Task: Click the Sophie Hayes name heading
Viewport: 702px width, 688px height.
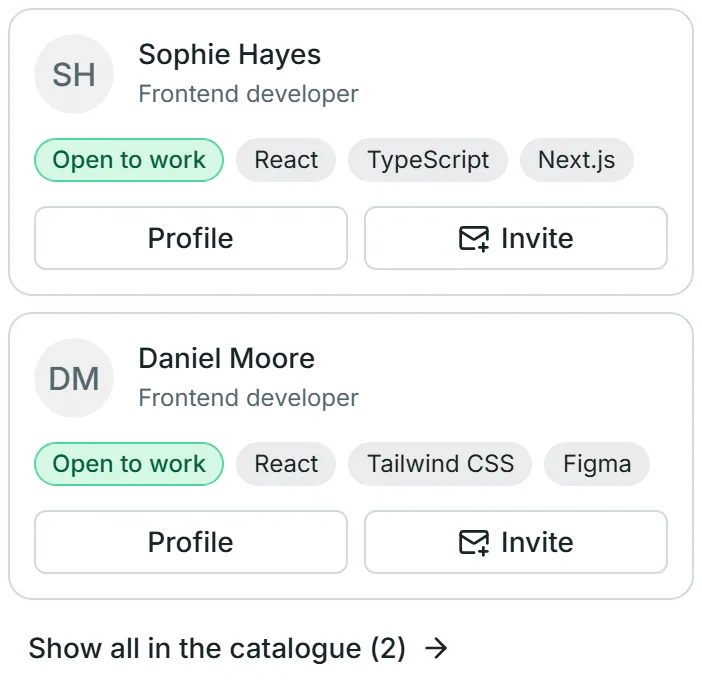Action: click(230, 55)
